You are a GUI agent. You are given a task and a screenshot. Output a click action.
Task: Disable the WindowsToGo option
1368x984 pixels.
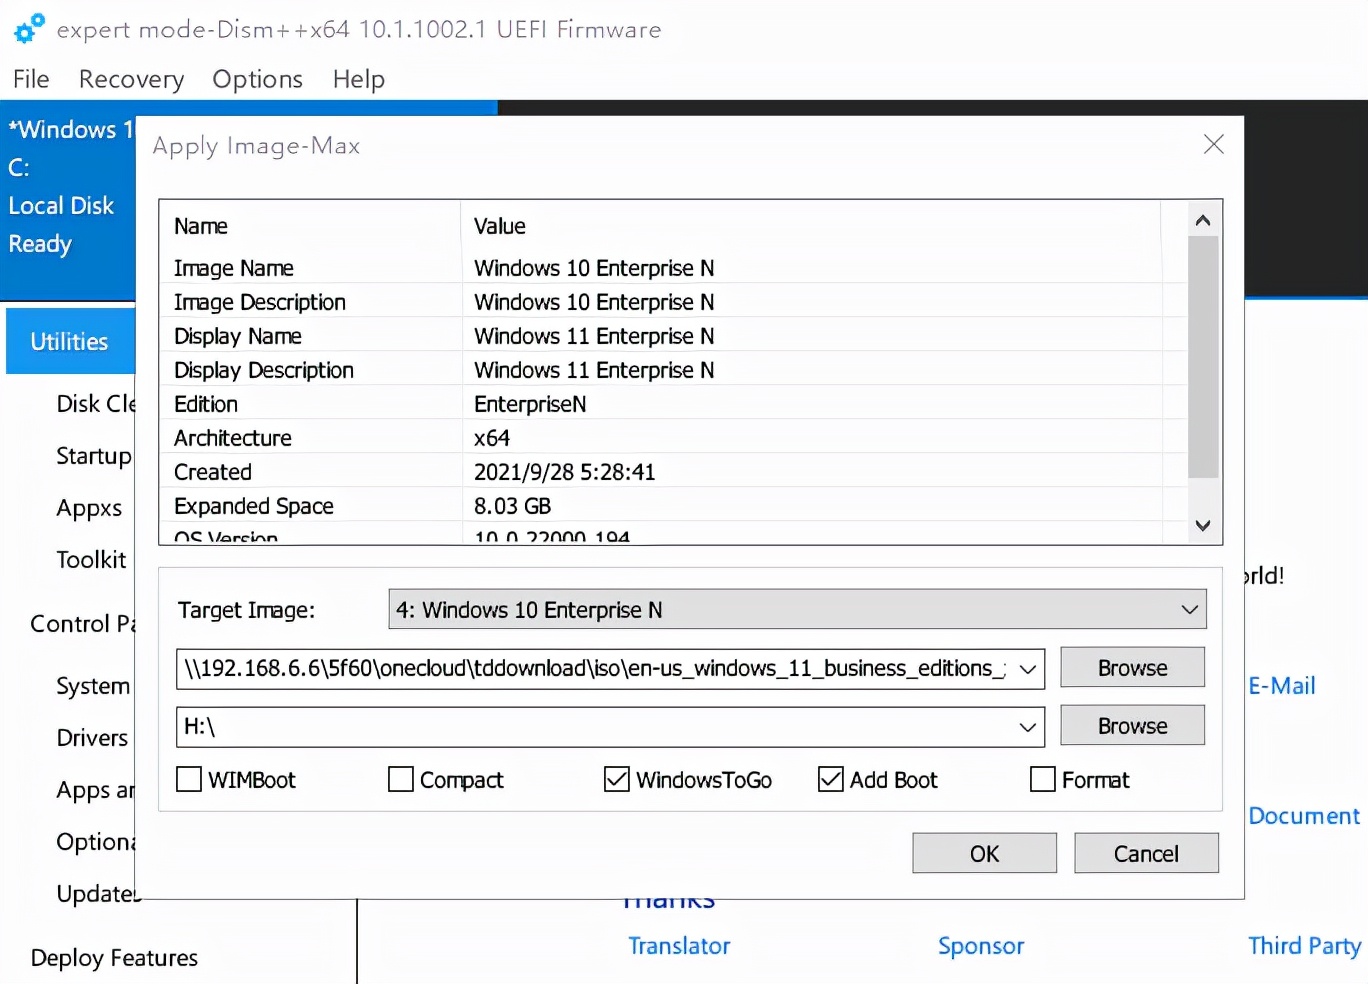pos(616,779)
